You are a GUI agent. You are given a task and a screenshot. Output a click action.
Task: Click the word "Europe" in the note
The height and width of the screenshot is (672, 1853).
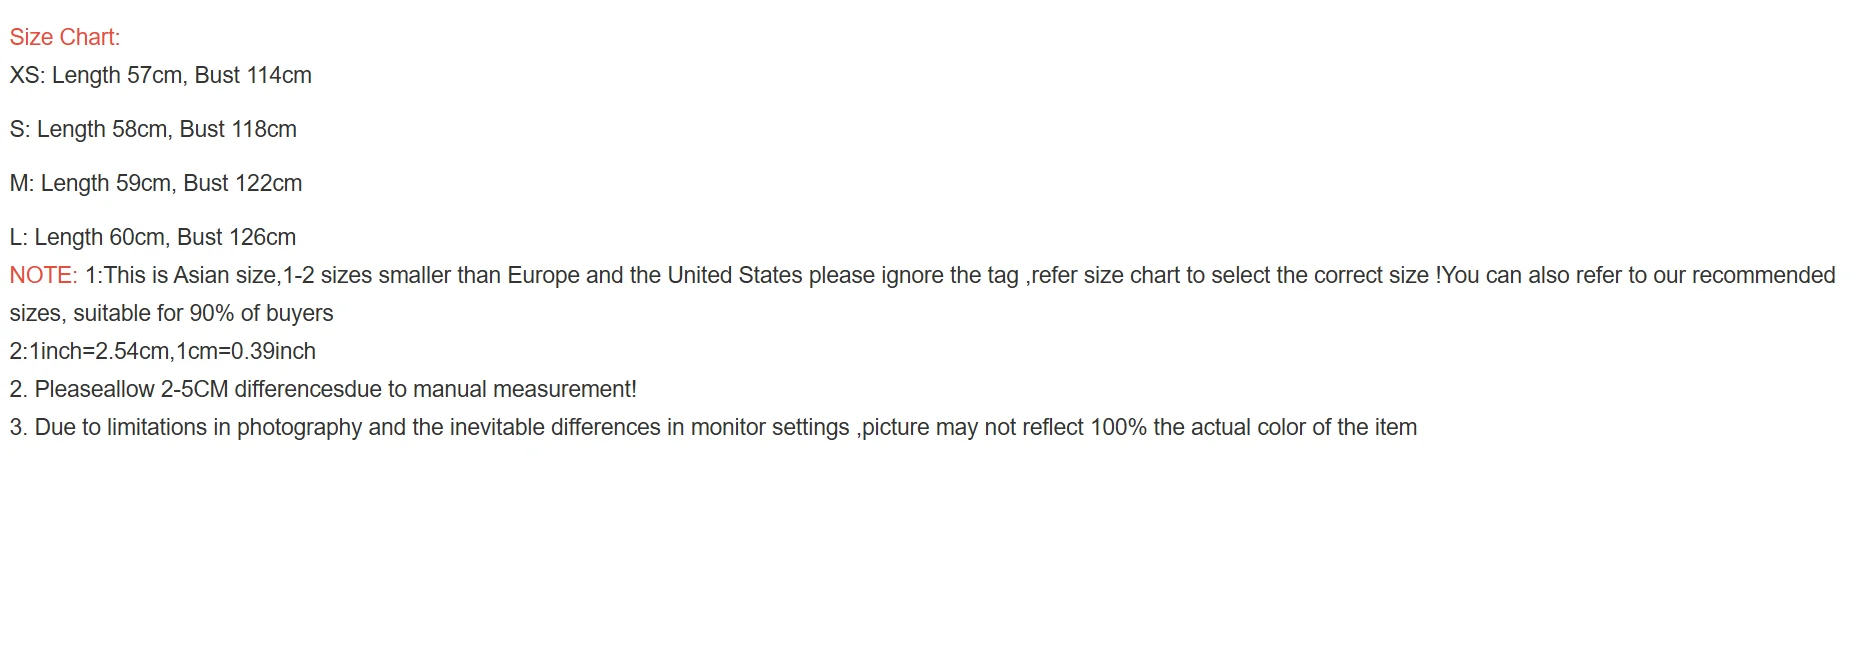543,275
